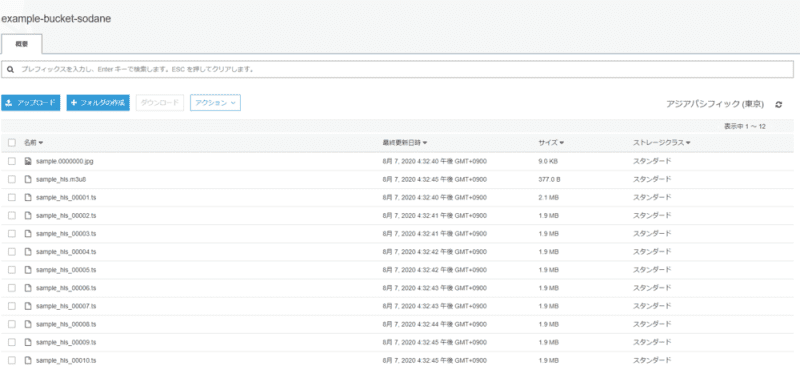Mark the checkbox for sample_hls_00006.ts
Screen dimensions: 800x378
click(x=12, y=288)
